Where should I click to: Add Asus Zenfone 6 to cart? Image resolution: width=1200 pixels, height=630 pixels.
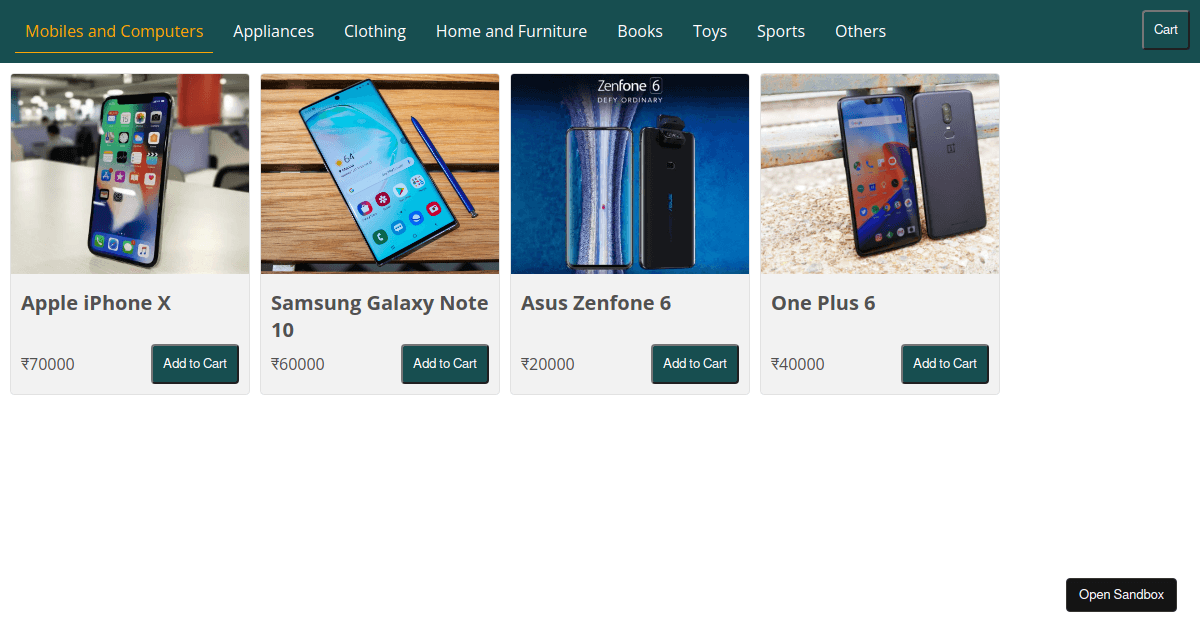tap(695, 364)
